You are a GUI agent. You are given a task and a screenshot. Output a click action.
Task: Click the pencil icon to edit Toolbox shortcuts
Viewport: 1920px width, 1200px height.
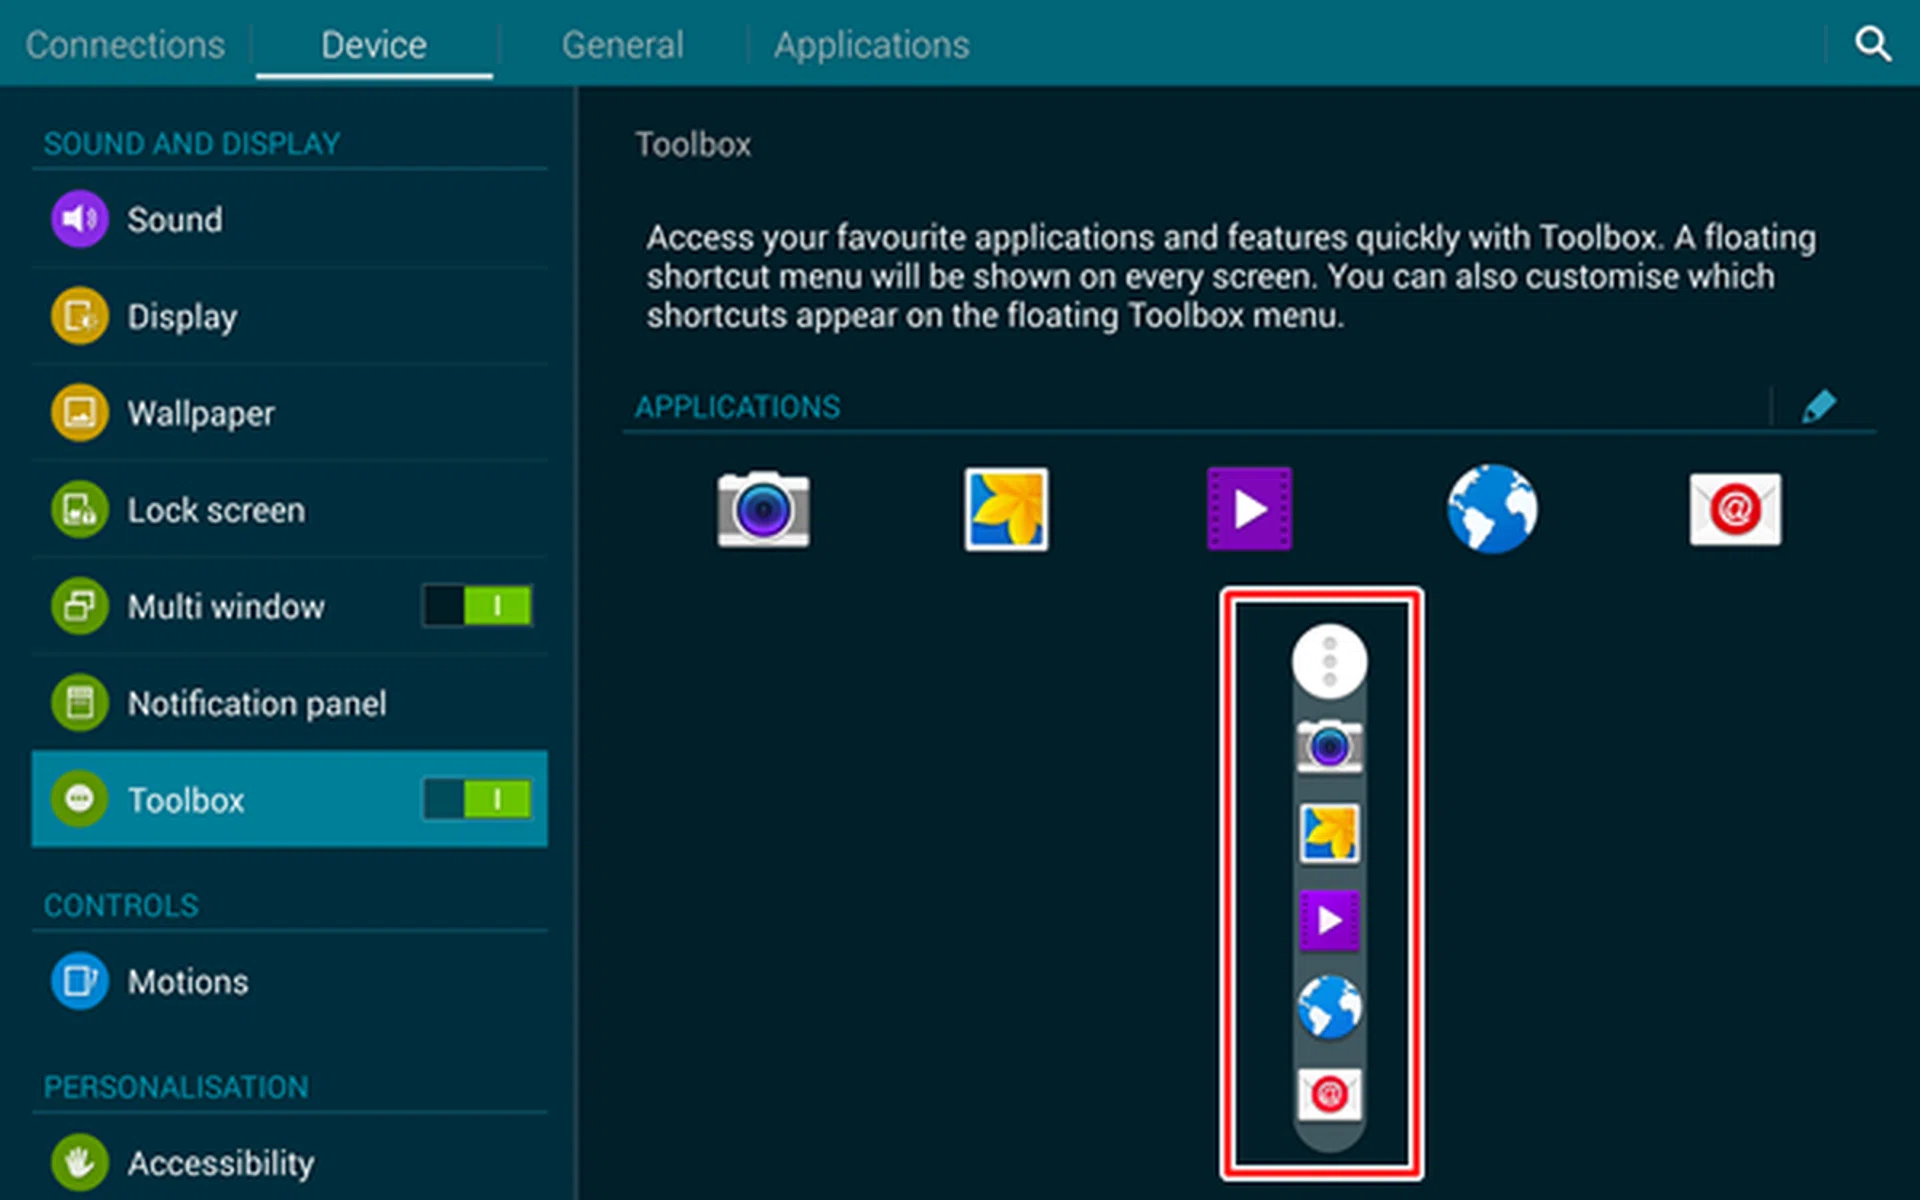[x=1822, y=405]
